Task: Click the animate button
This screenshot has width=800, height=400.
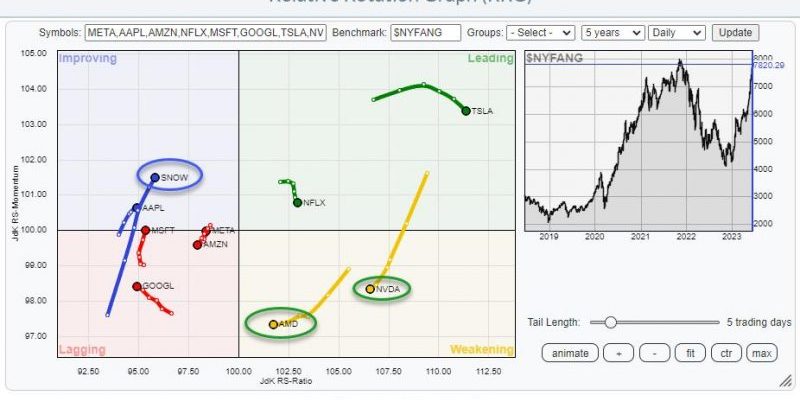Action: point(569,353)
